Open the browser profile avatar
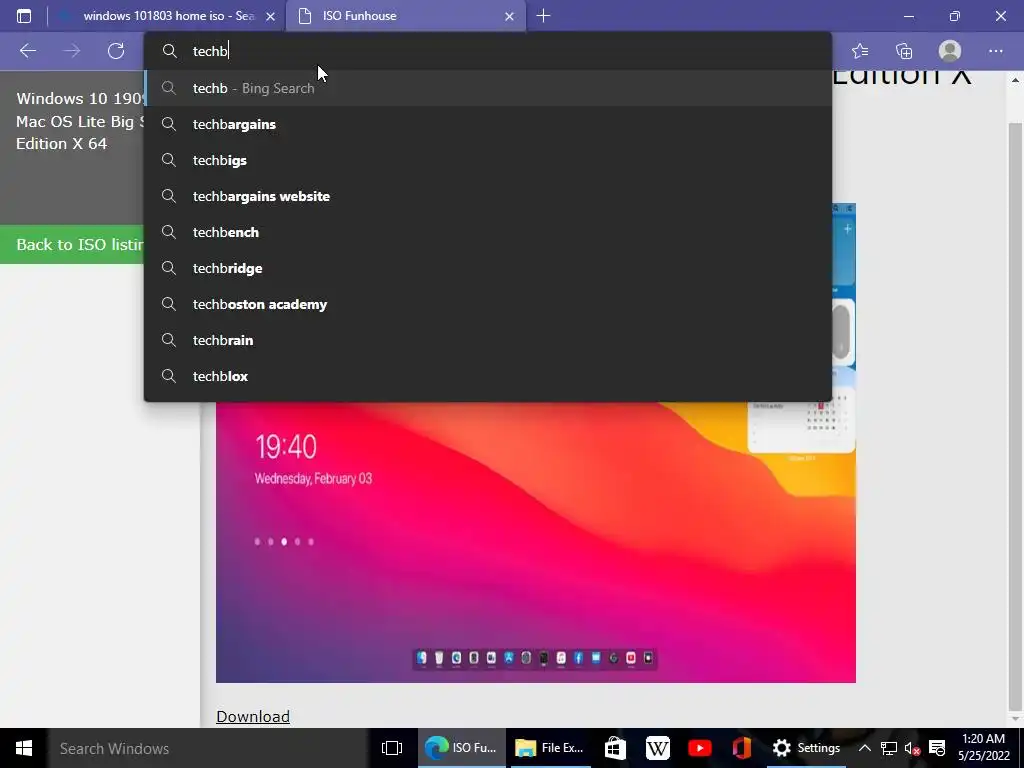 coord(950,51)
